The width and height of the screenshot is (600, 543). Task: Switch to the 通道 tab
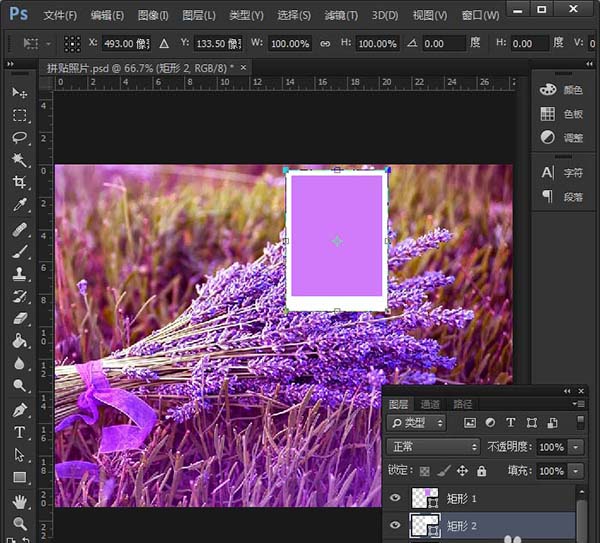(x=430, y=404)
